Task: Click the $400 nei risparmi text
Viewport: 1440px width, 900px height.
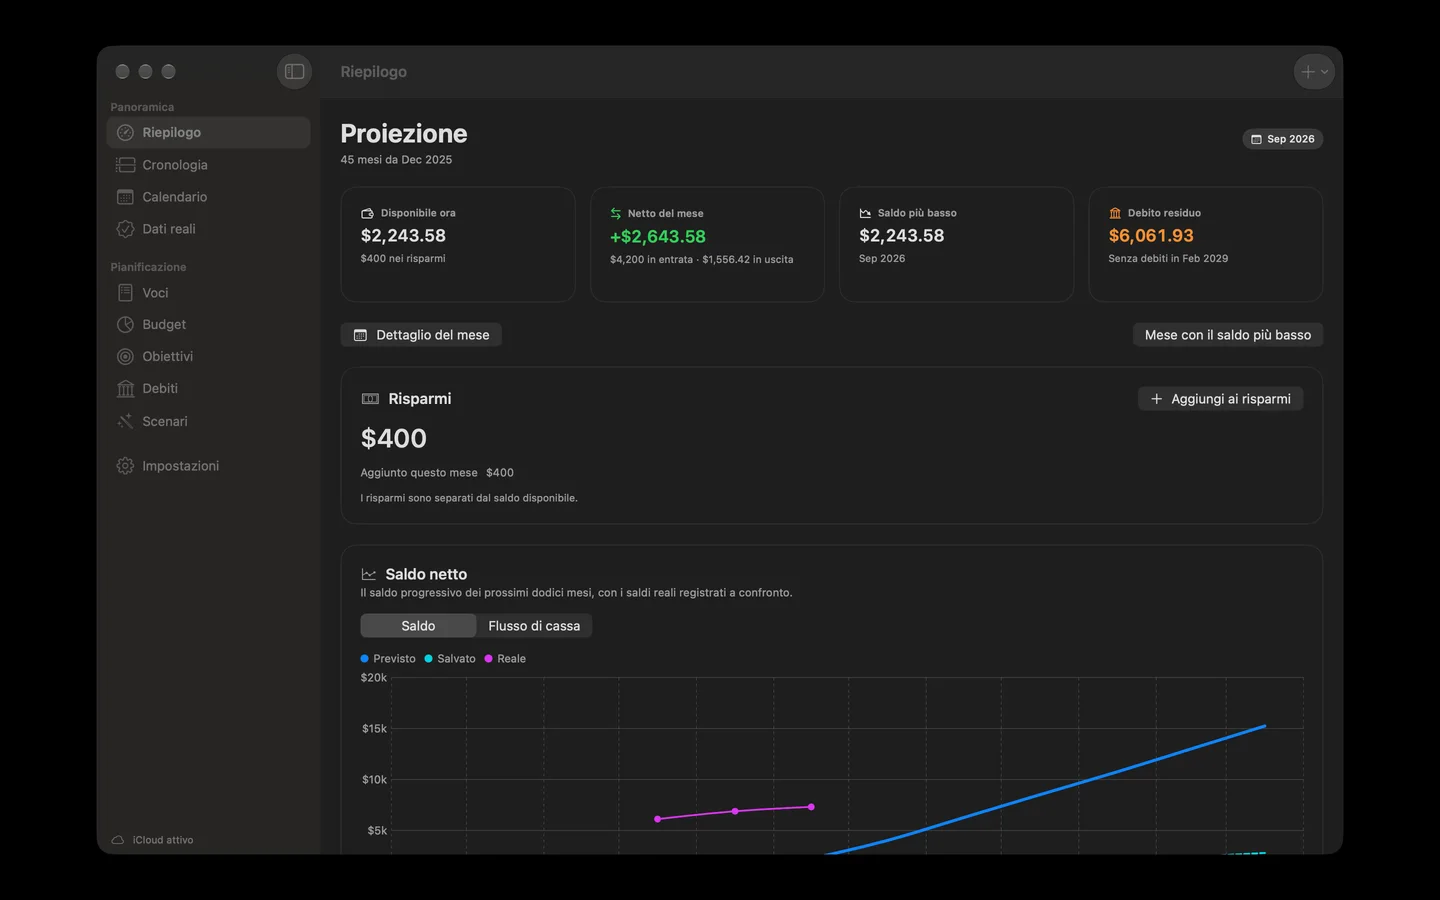Action: pos(403,259)
